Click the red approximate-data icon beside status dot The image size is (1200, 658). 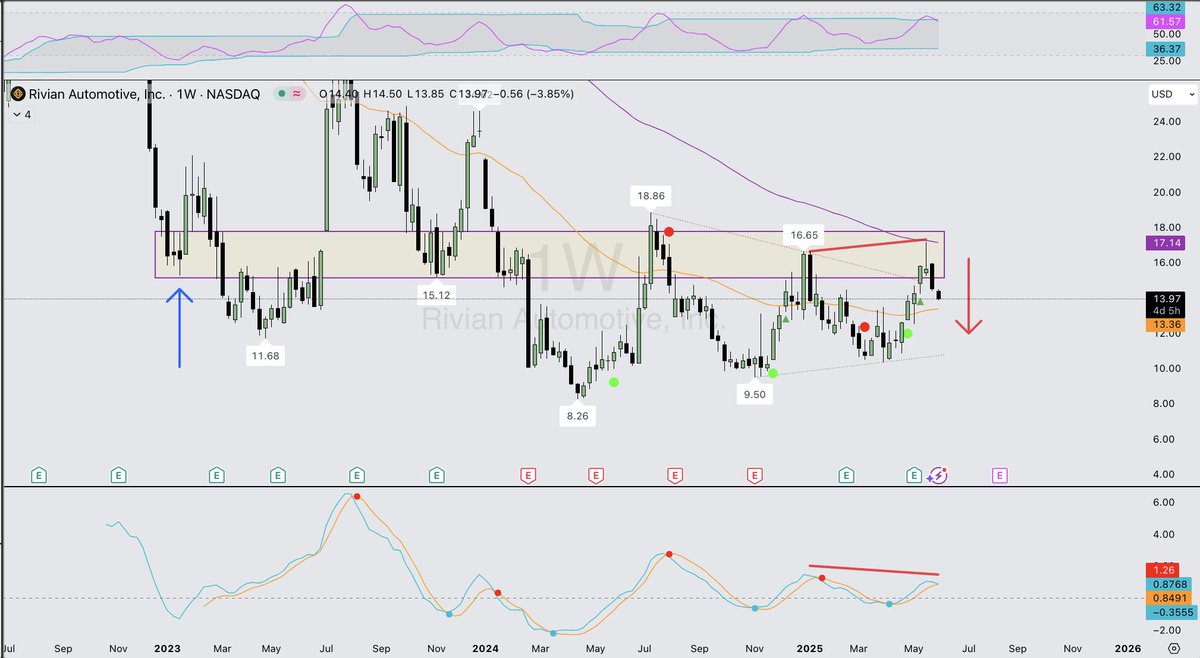pyautogui.click(x=297, y=94)
